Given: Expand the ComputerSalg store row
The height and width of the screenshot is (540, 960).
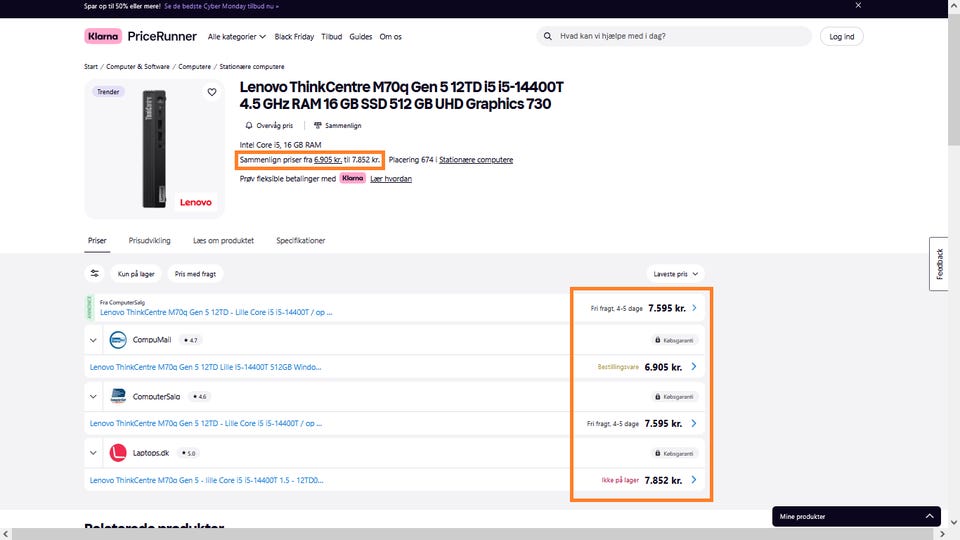Looking at the screenshot, I should [x=93, y=397].
